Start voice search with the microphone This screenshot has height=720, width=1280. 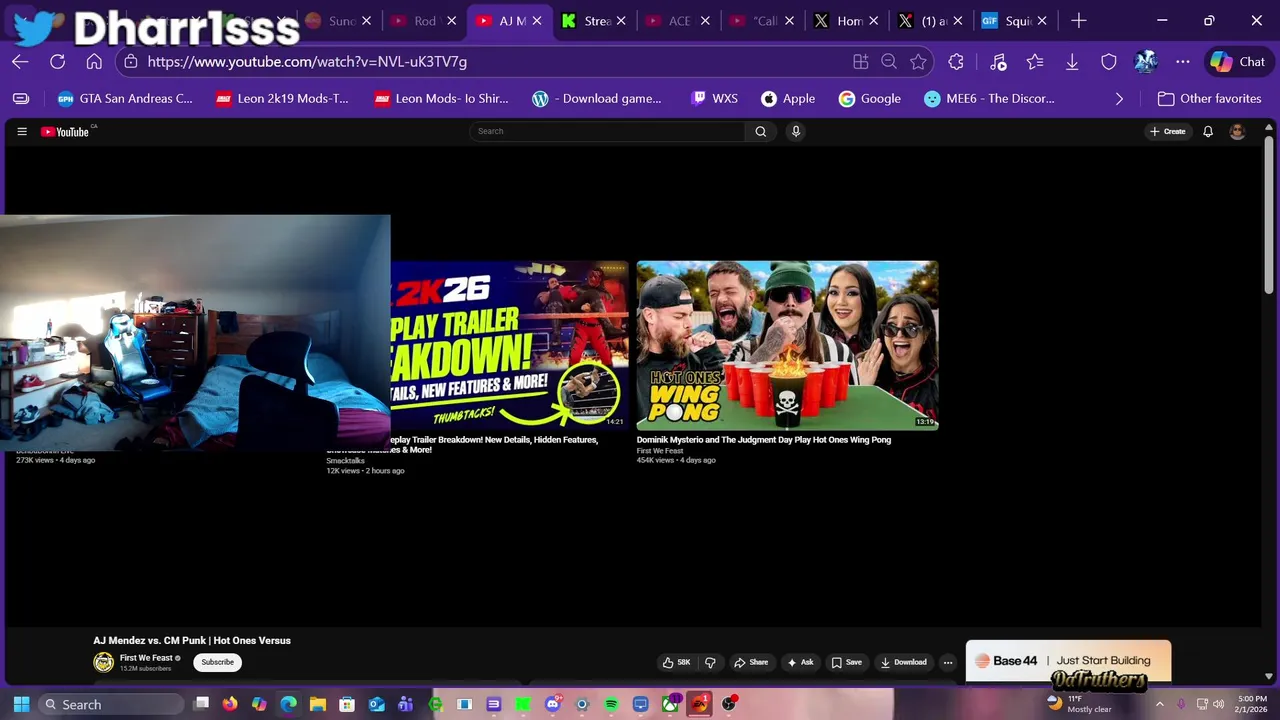coord(796,131)
